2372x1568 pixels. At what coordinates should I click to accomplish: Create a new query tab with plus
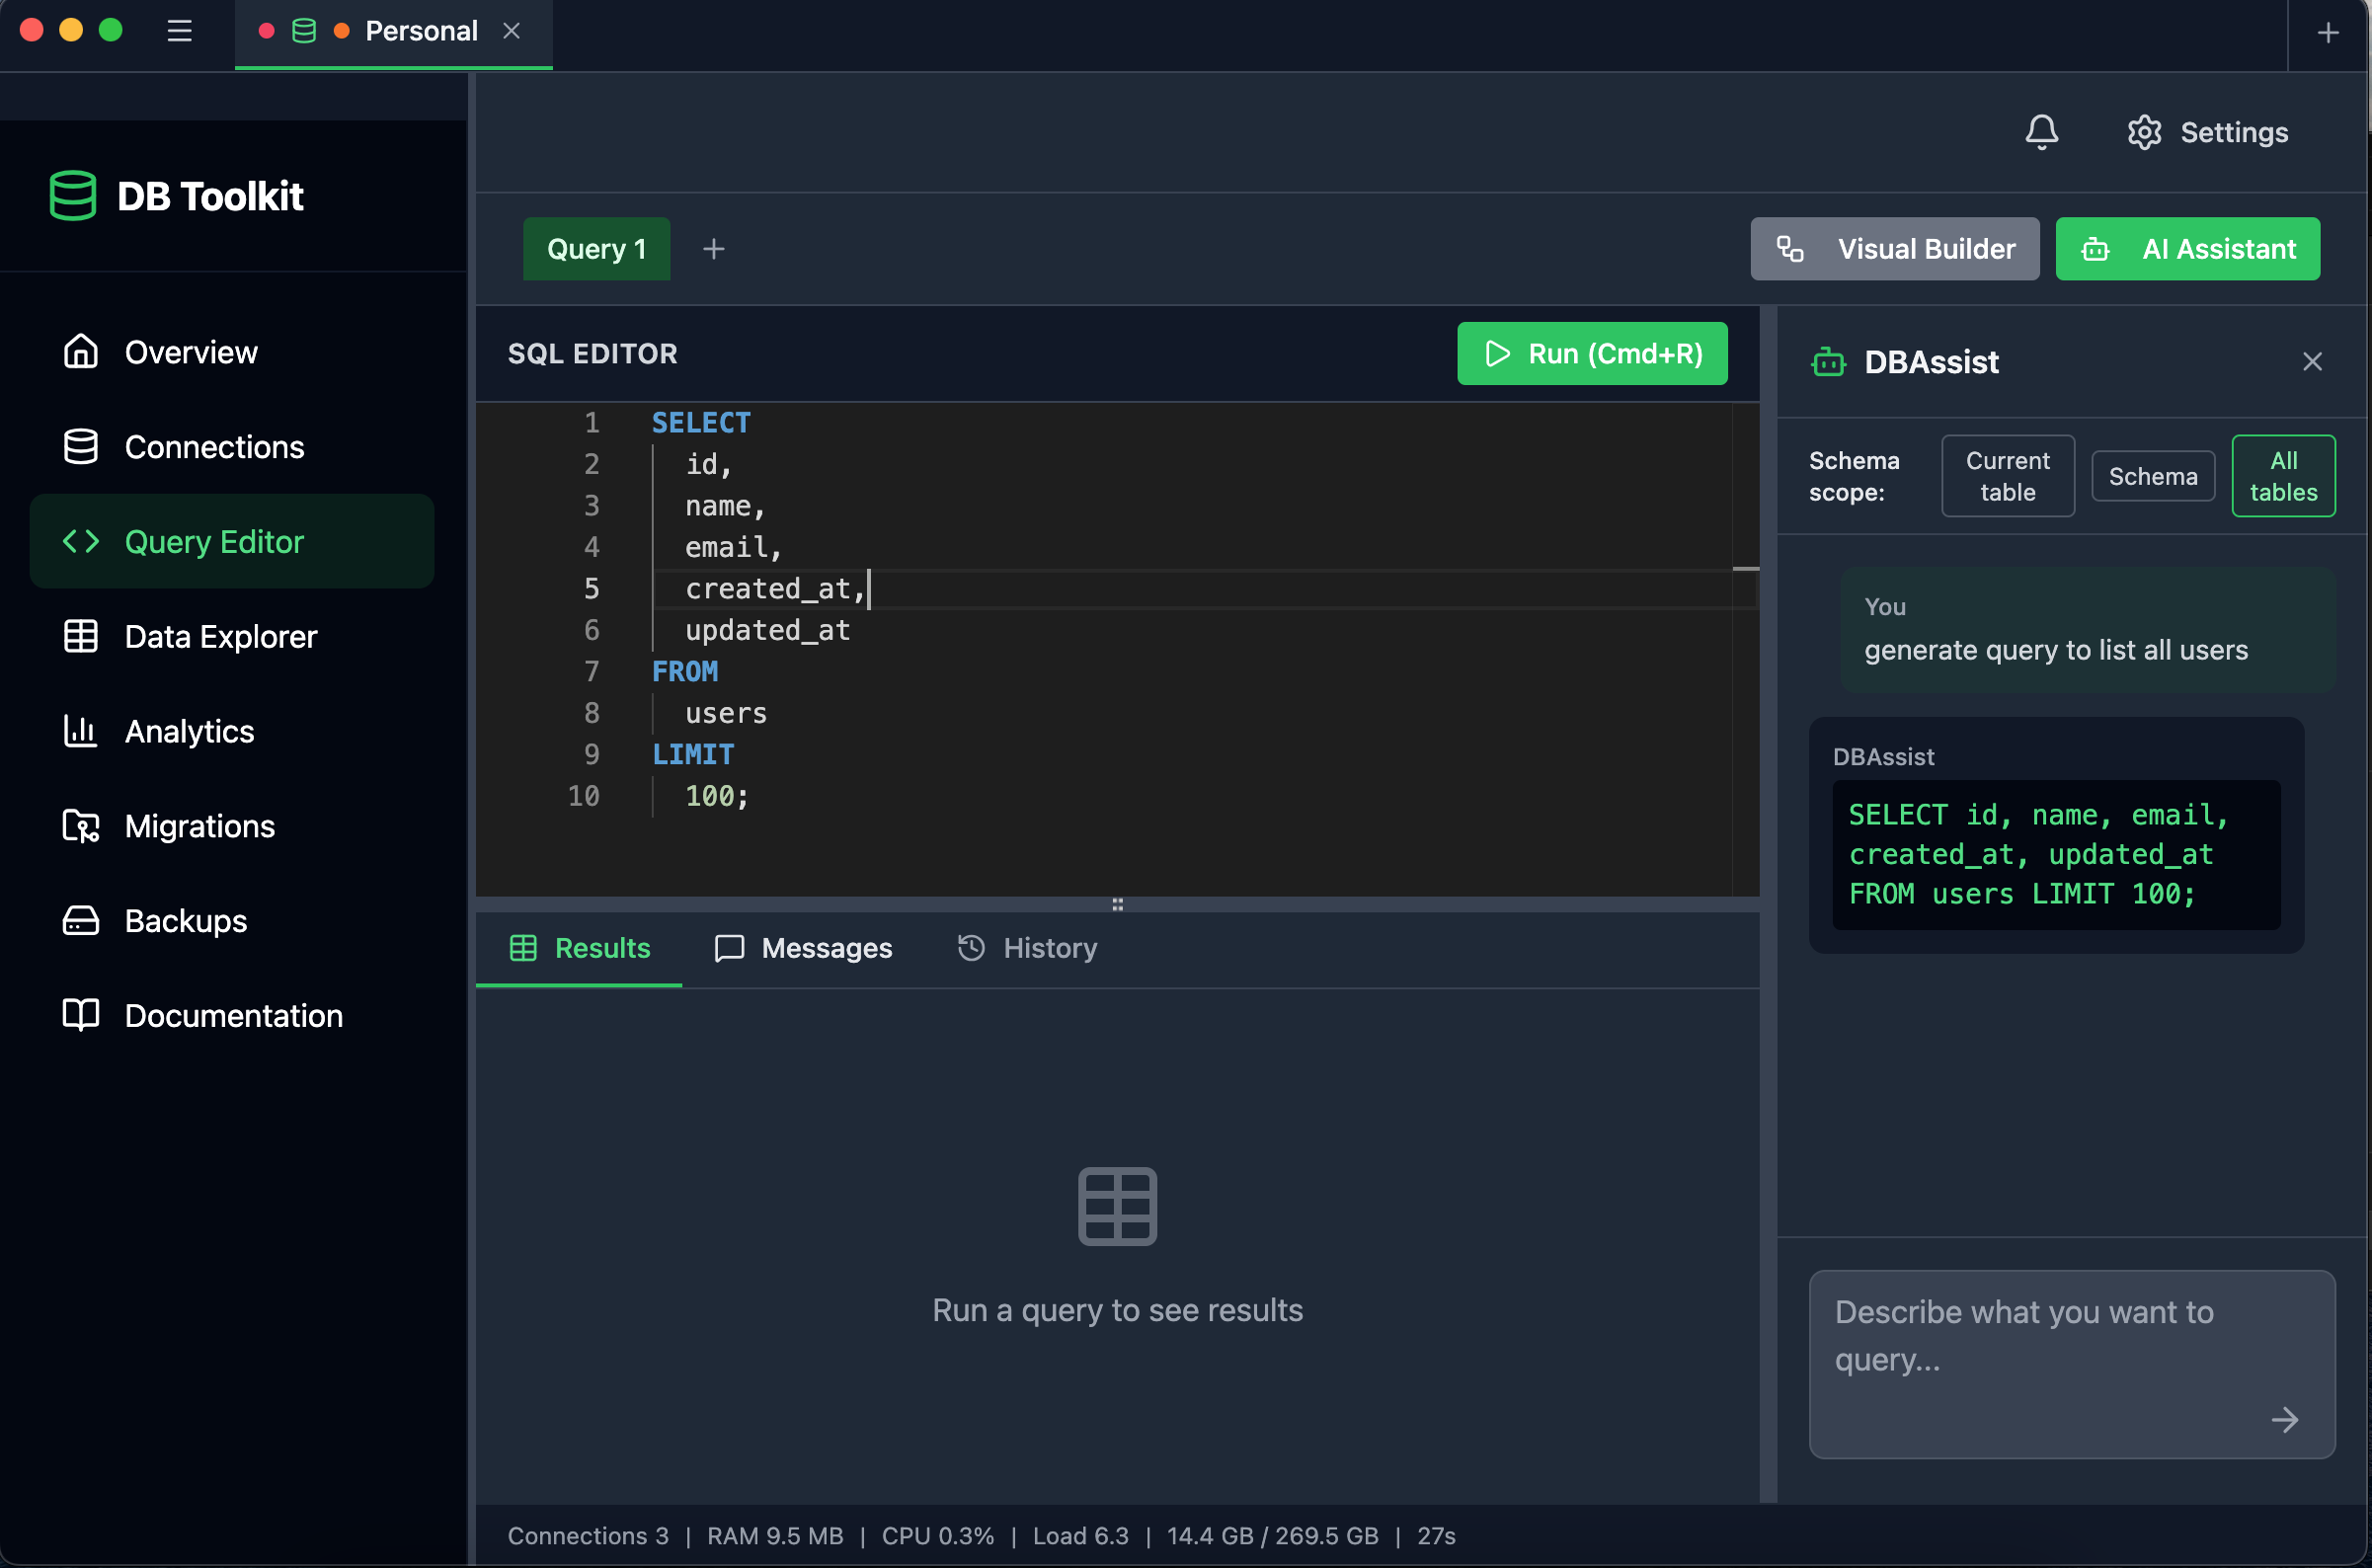click(713, 248)
